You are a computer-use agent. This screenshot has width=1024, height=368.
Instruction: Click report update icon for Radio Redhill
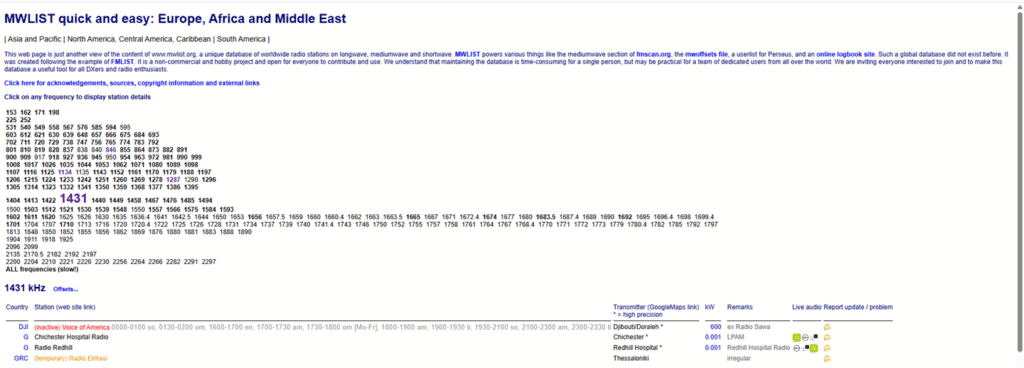click(x=827, y=348)
